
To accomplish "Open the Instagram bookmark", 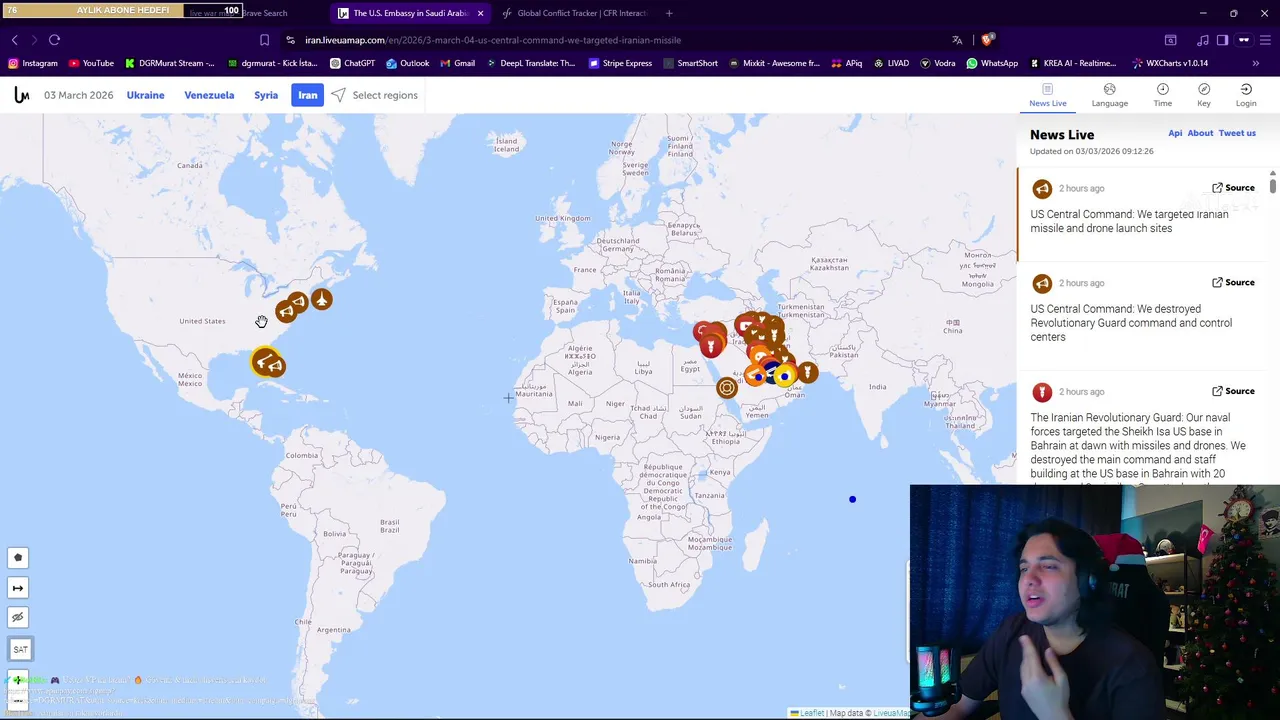I will pyautogui.click(x=33, y=63).
